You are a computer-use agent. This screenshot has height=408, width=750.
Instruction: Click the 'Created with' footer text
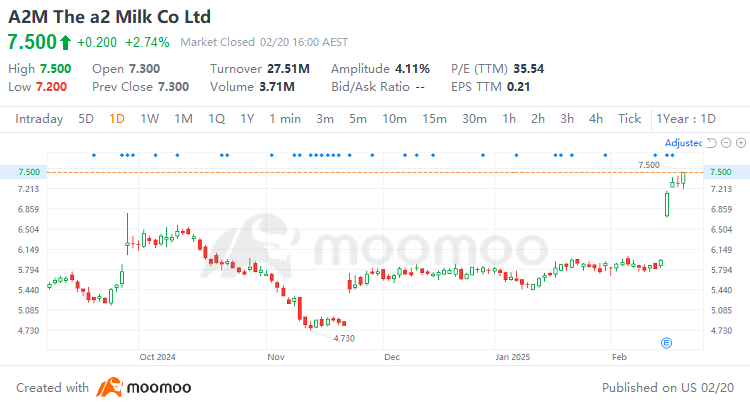[x=53, y=387]
